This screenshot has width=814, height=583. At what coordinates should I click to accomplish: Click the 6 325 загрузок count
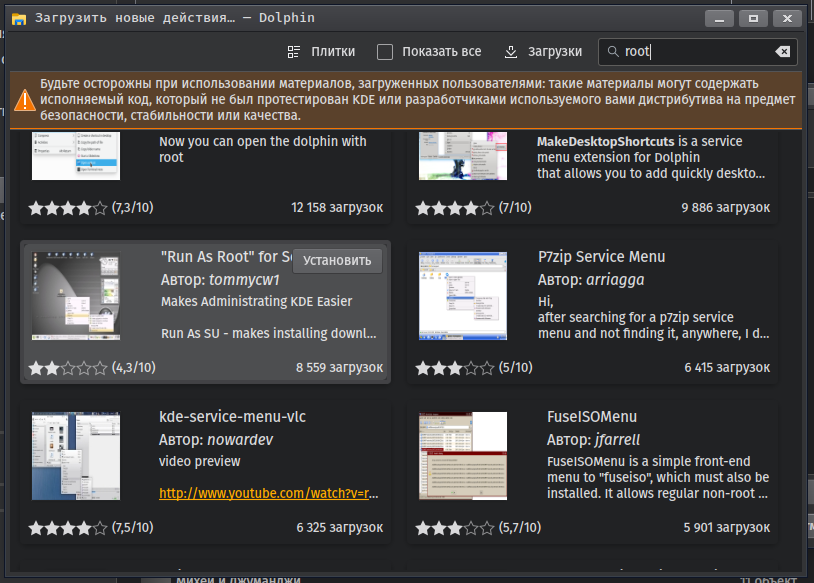coord(340,527)
